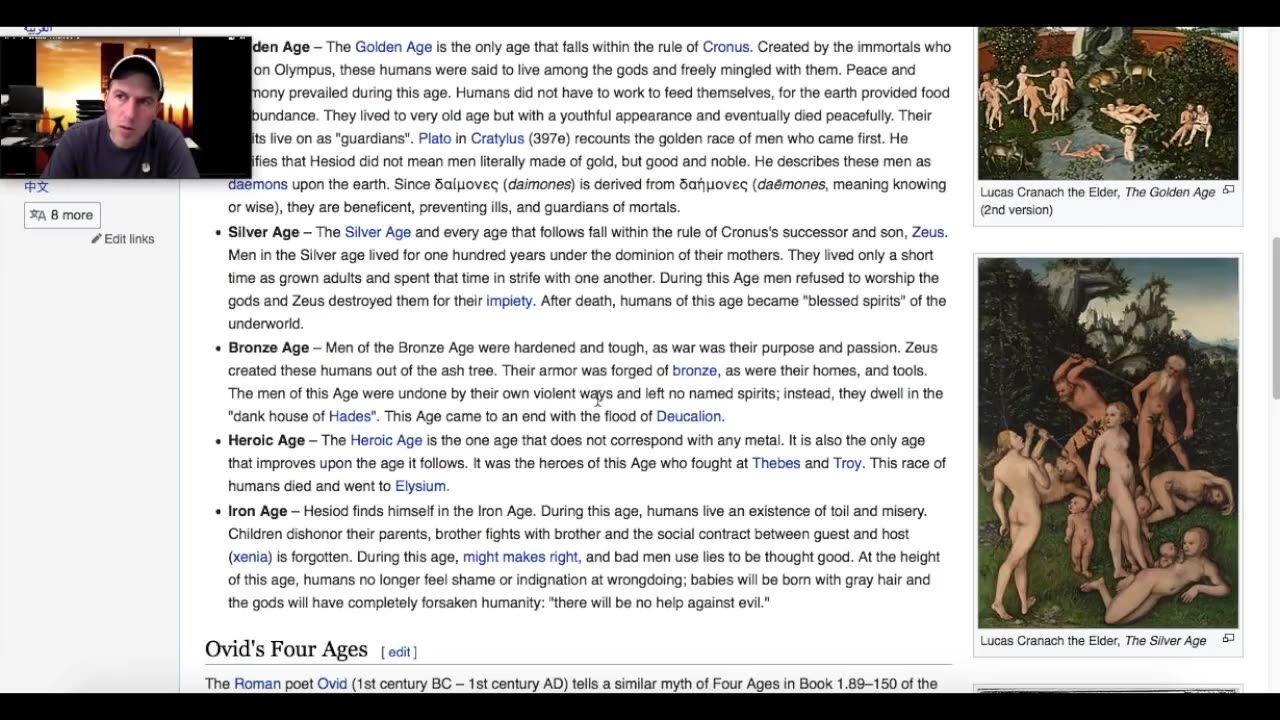Click the bold Bronze Age list heading
This screenshot has width=1280, height=720.
(268, 348)
